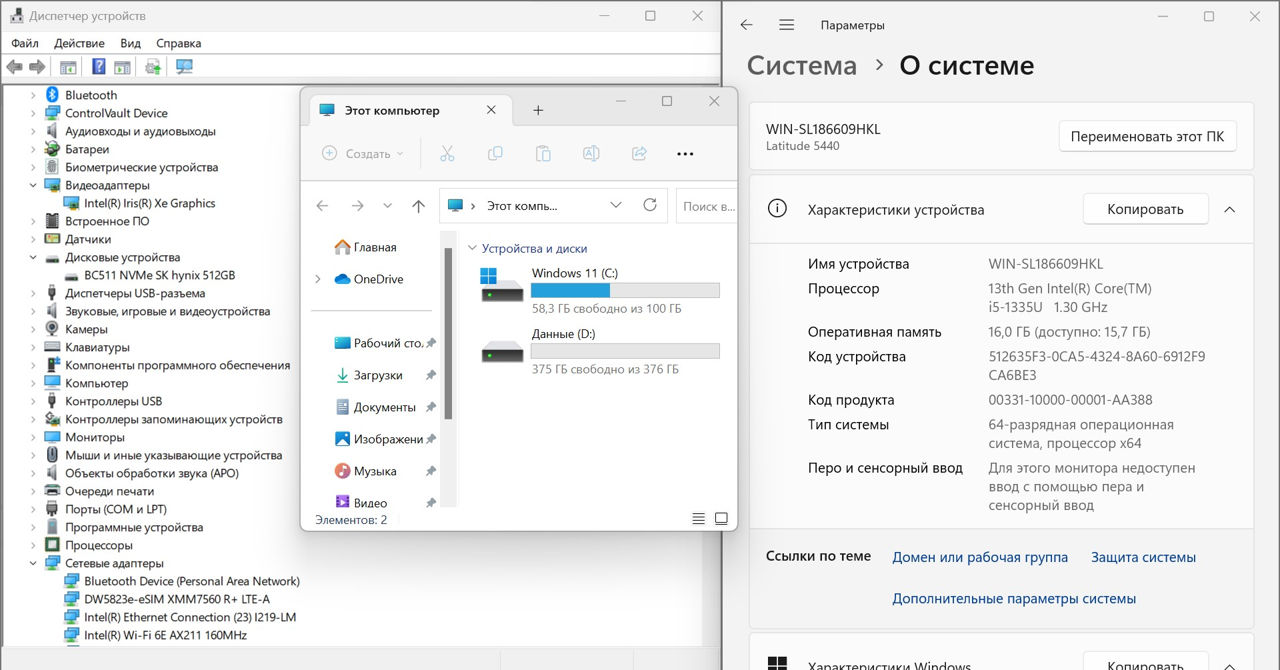Go up one folder with the up arrow

coord(418,206)
